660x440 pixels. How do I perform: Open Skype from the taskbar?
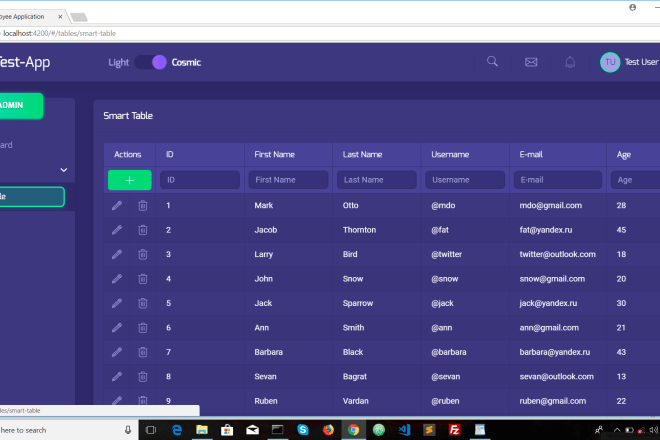pos(303,430)
